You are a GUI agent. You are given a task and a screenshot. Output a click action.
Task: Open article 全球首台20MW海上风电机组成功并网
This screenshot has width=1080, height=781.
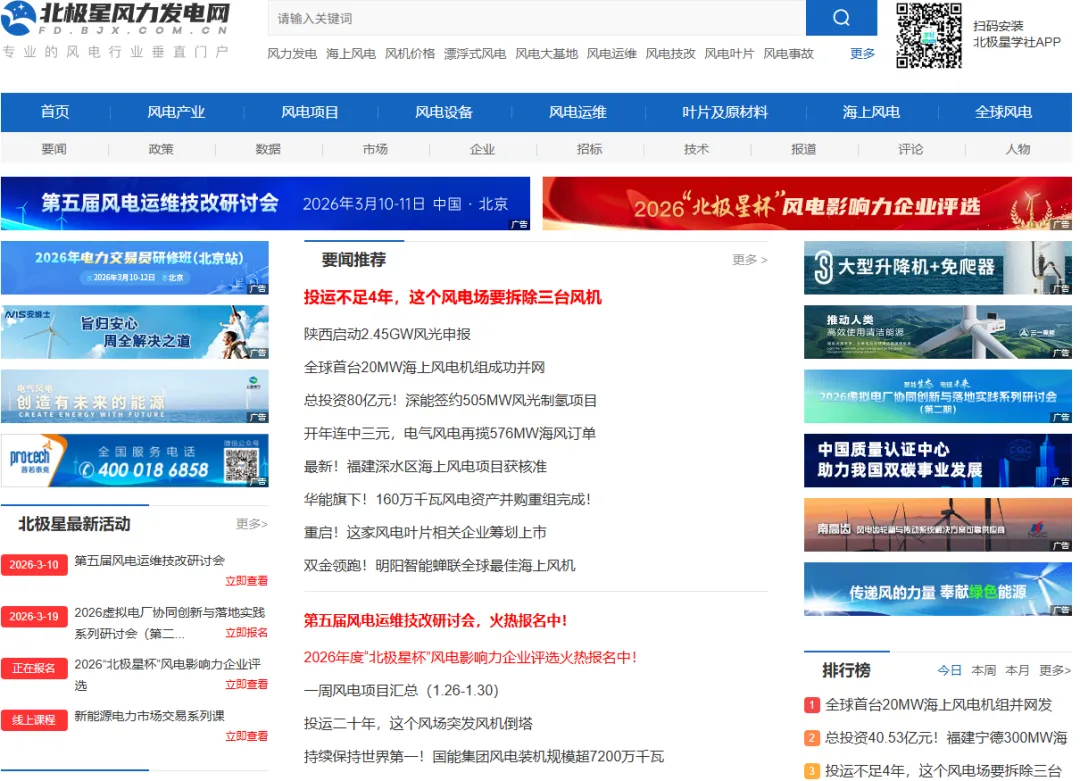[424, 367]
